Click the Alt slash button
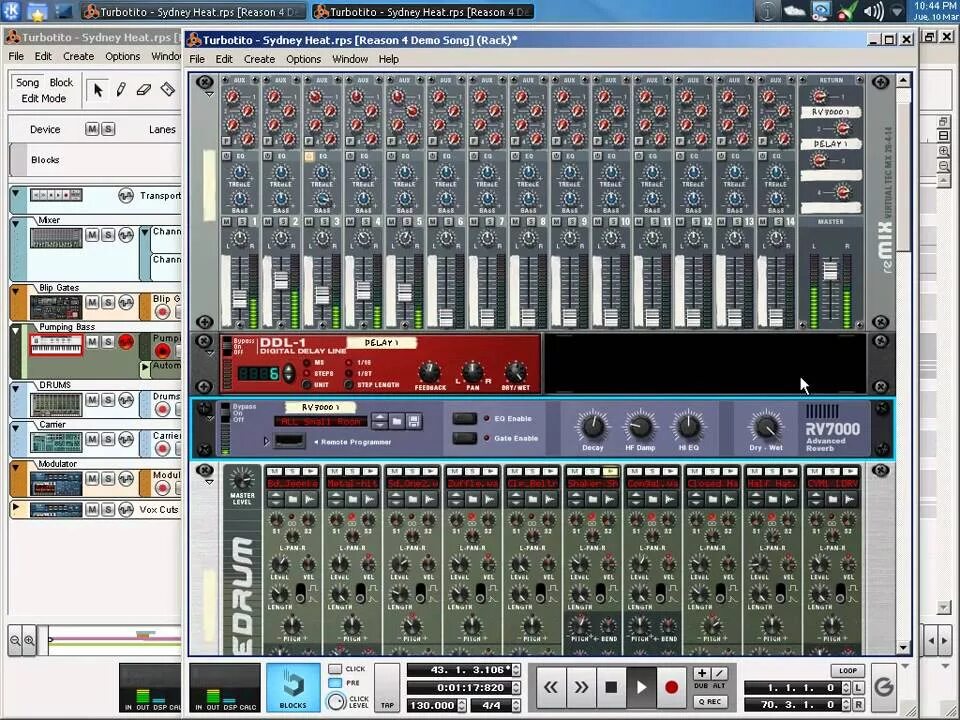 click(x=719, y=673)
